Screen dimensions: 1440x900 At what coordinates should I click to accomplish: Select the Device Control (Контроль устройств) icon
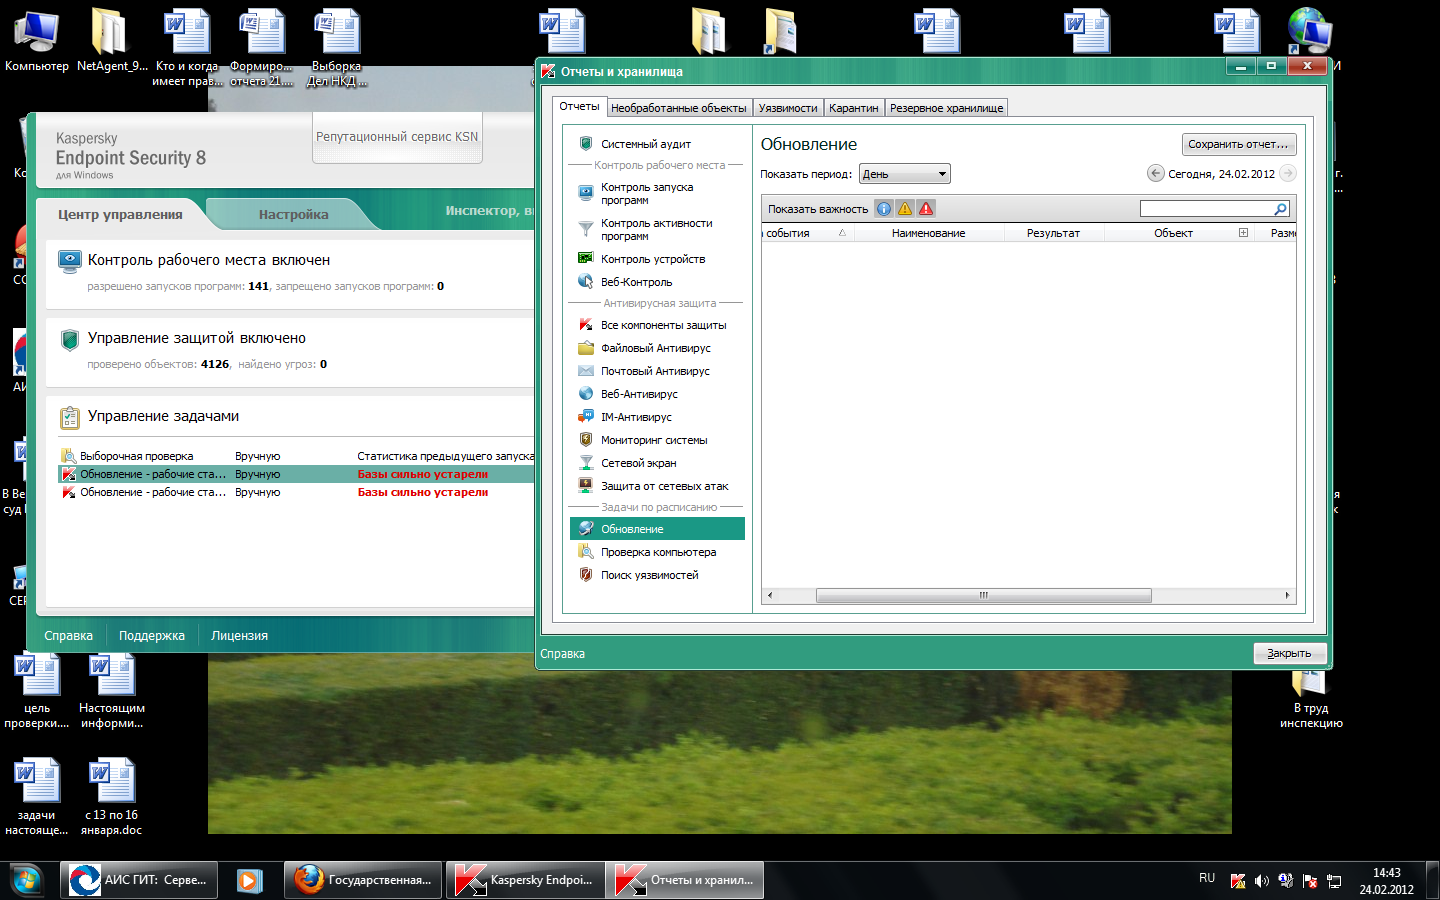586,259
